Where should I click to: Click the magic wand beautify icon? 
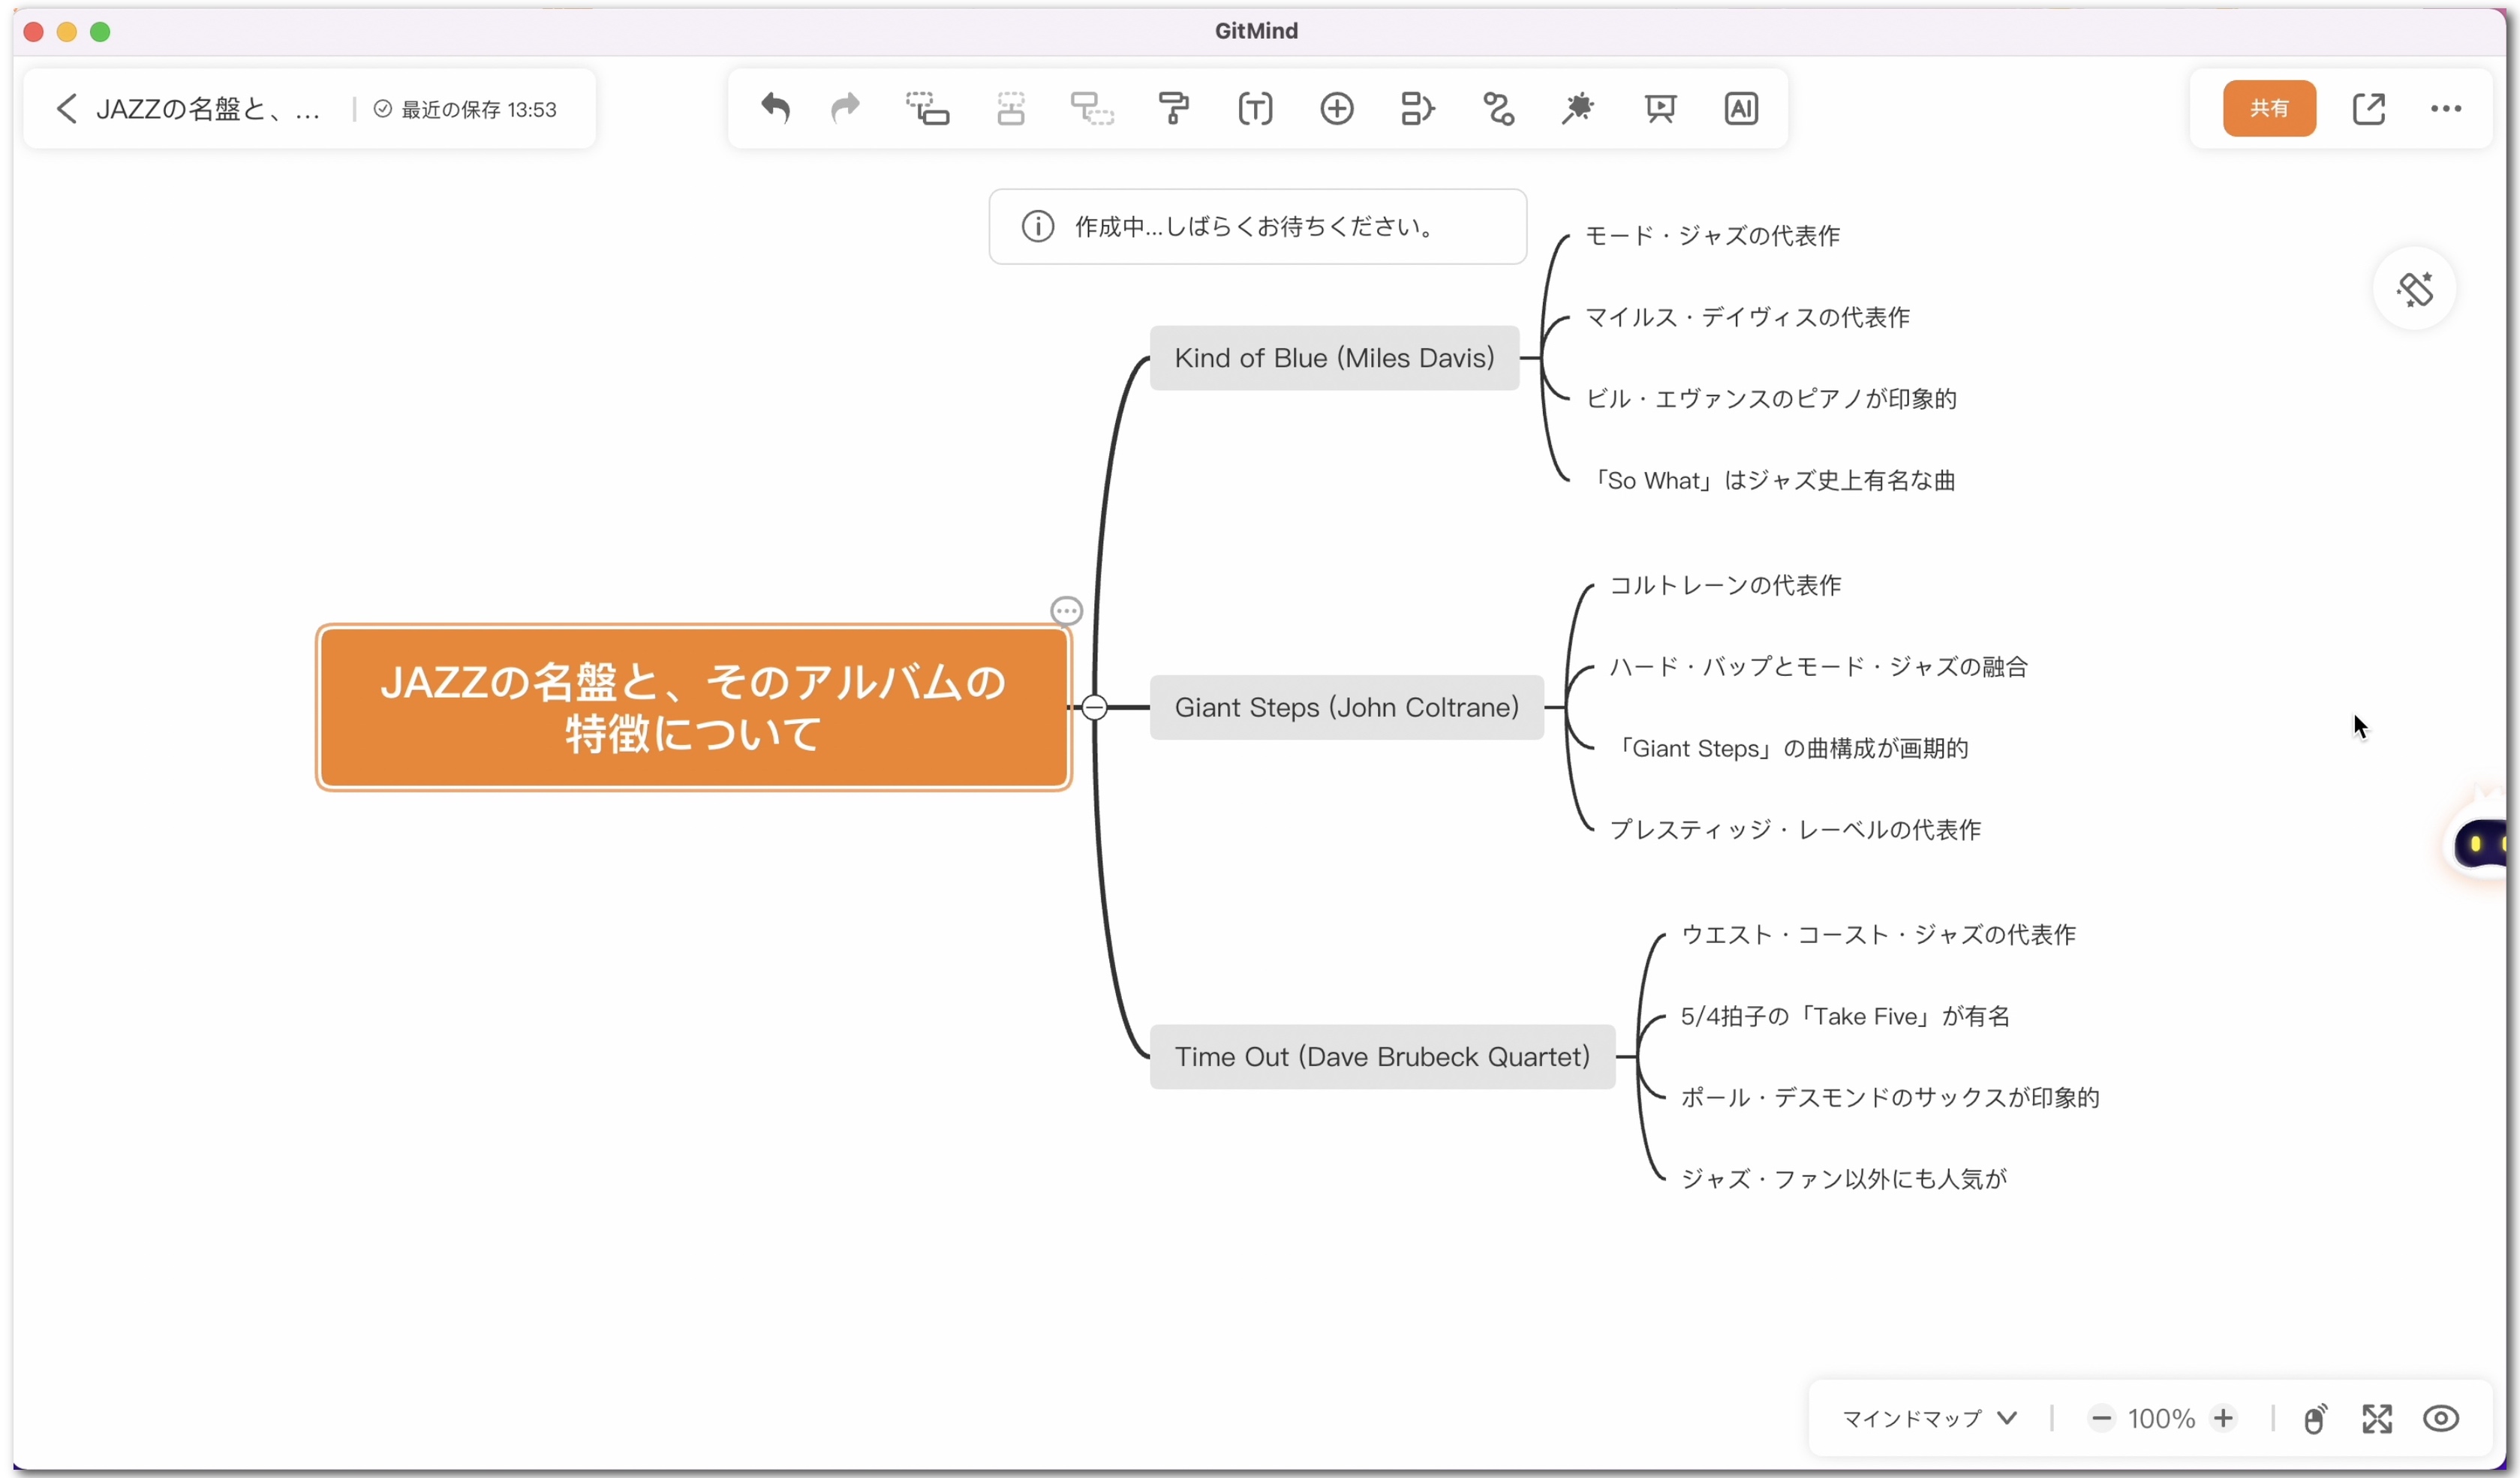1578,108
